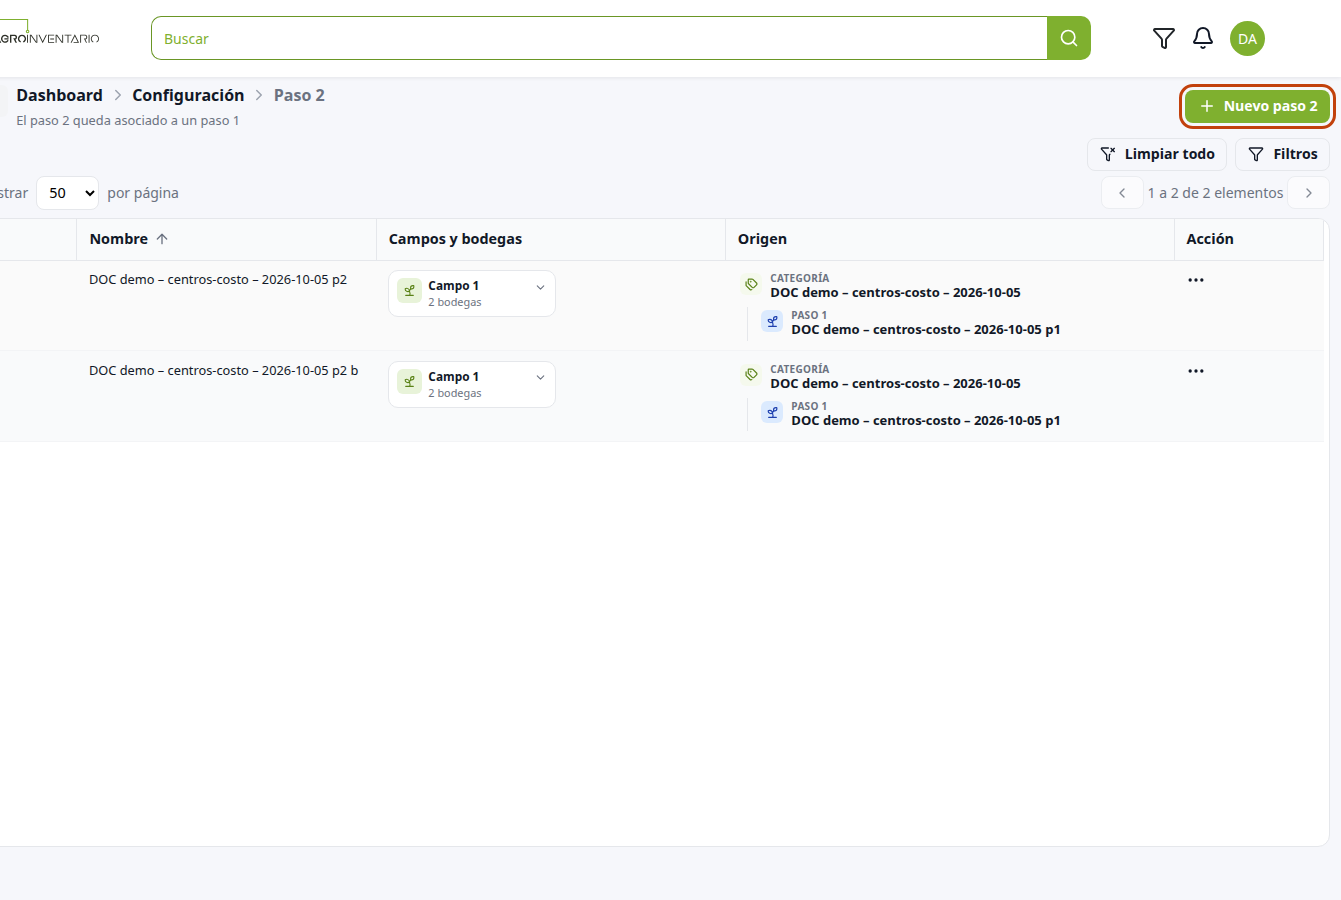Open the rows per page dropdown
1341x900 pixels.
click(x=67, y=193)
